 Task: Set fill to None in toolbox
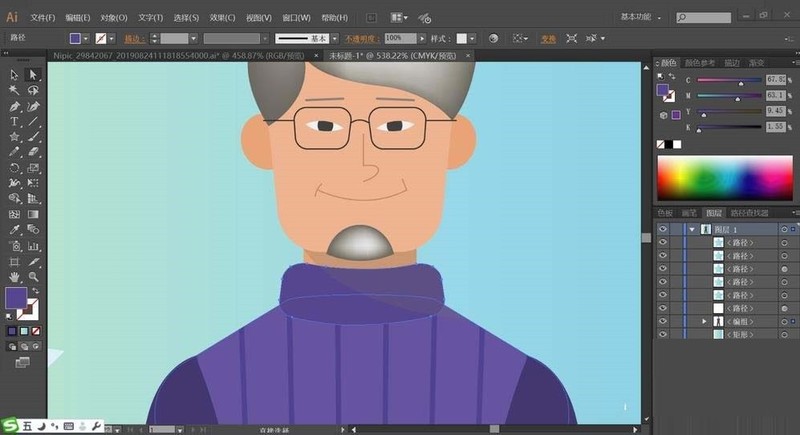[x=36, y=331]
